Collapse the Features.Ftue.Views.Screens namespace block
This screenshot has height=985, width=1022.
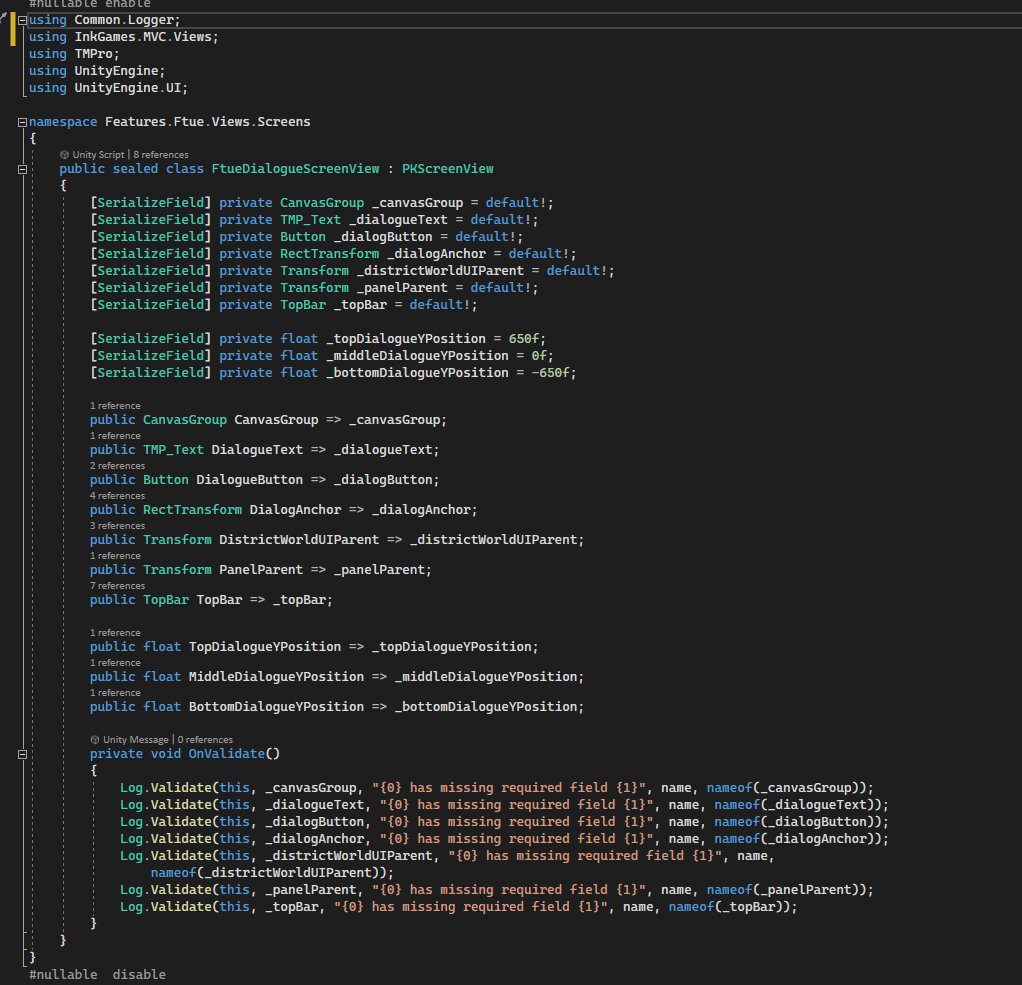[x=22, y=122]
